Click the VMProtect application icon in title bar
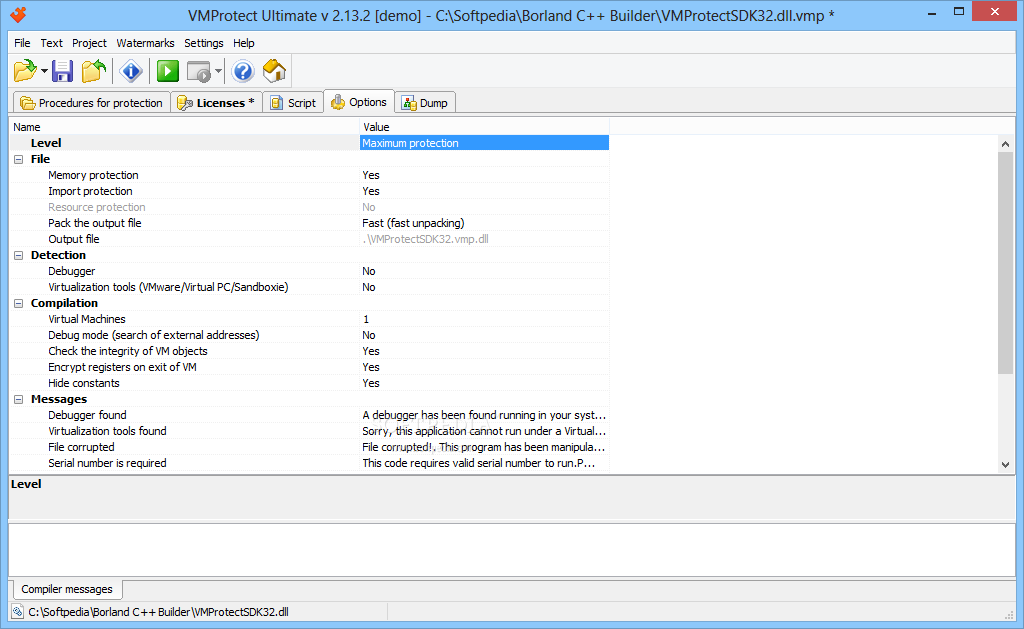Screen dimensions: 1024x629 [x=18, y=14]
